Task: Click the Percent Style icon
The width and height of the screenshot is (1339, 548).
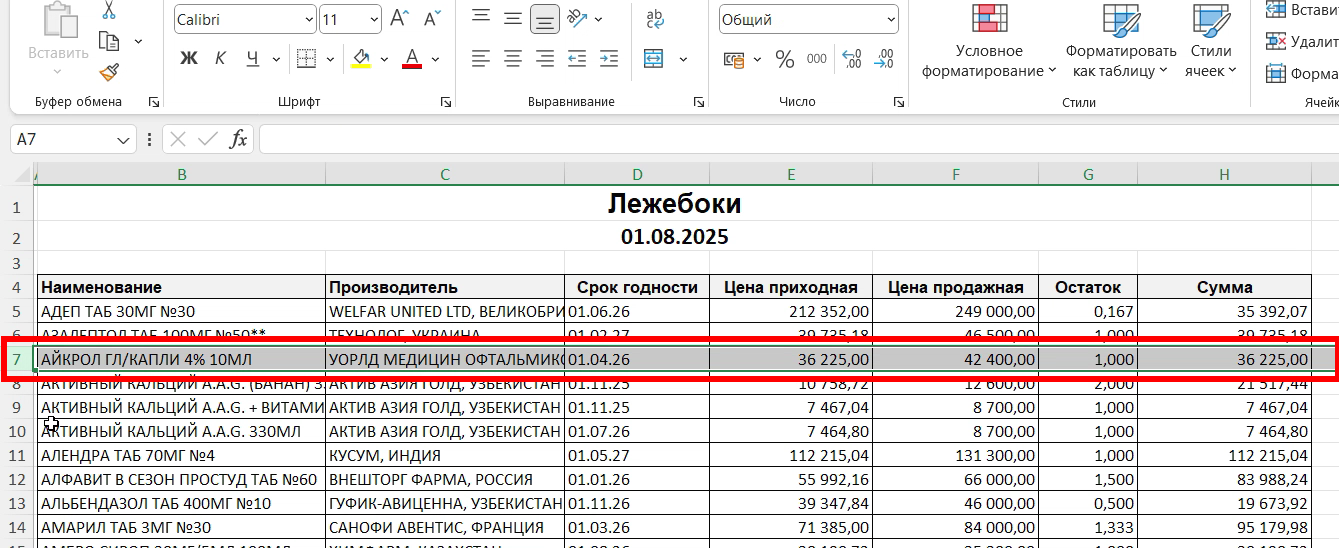Action: pyautogui.click(x=785, y=59)
